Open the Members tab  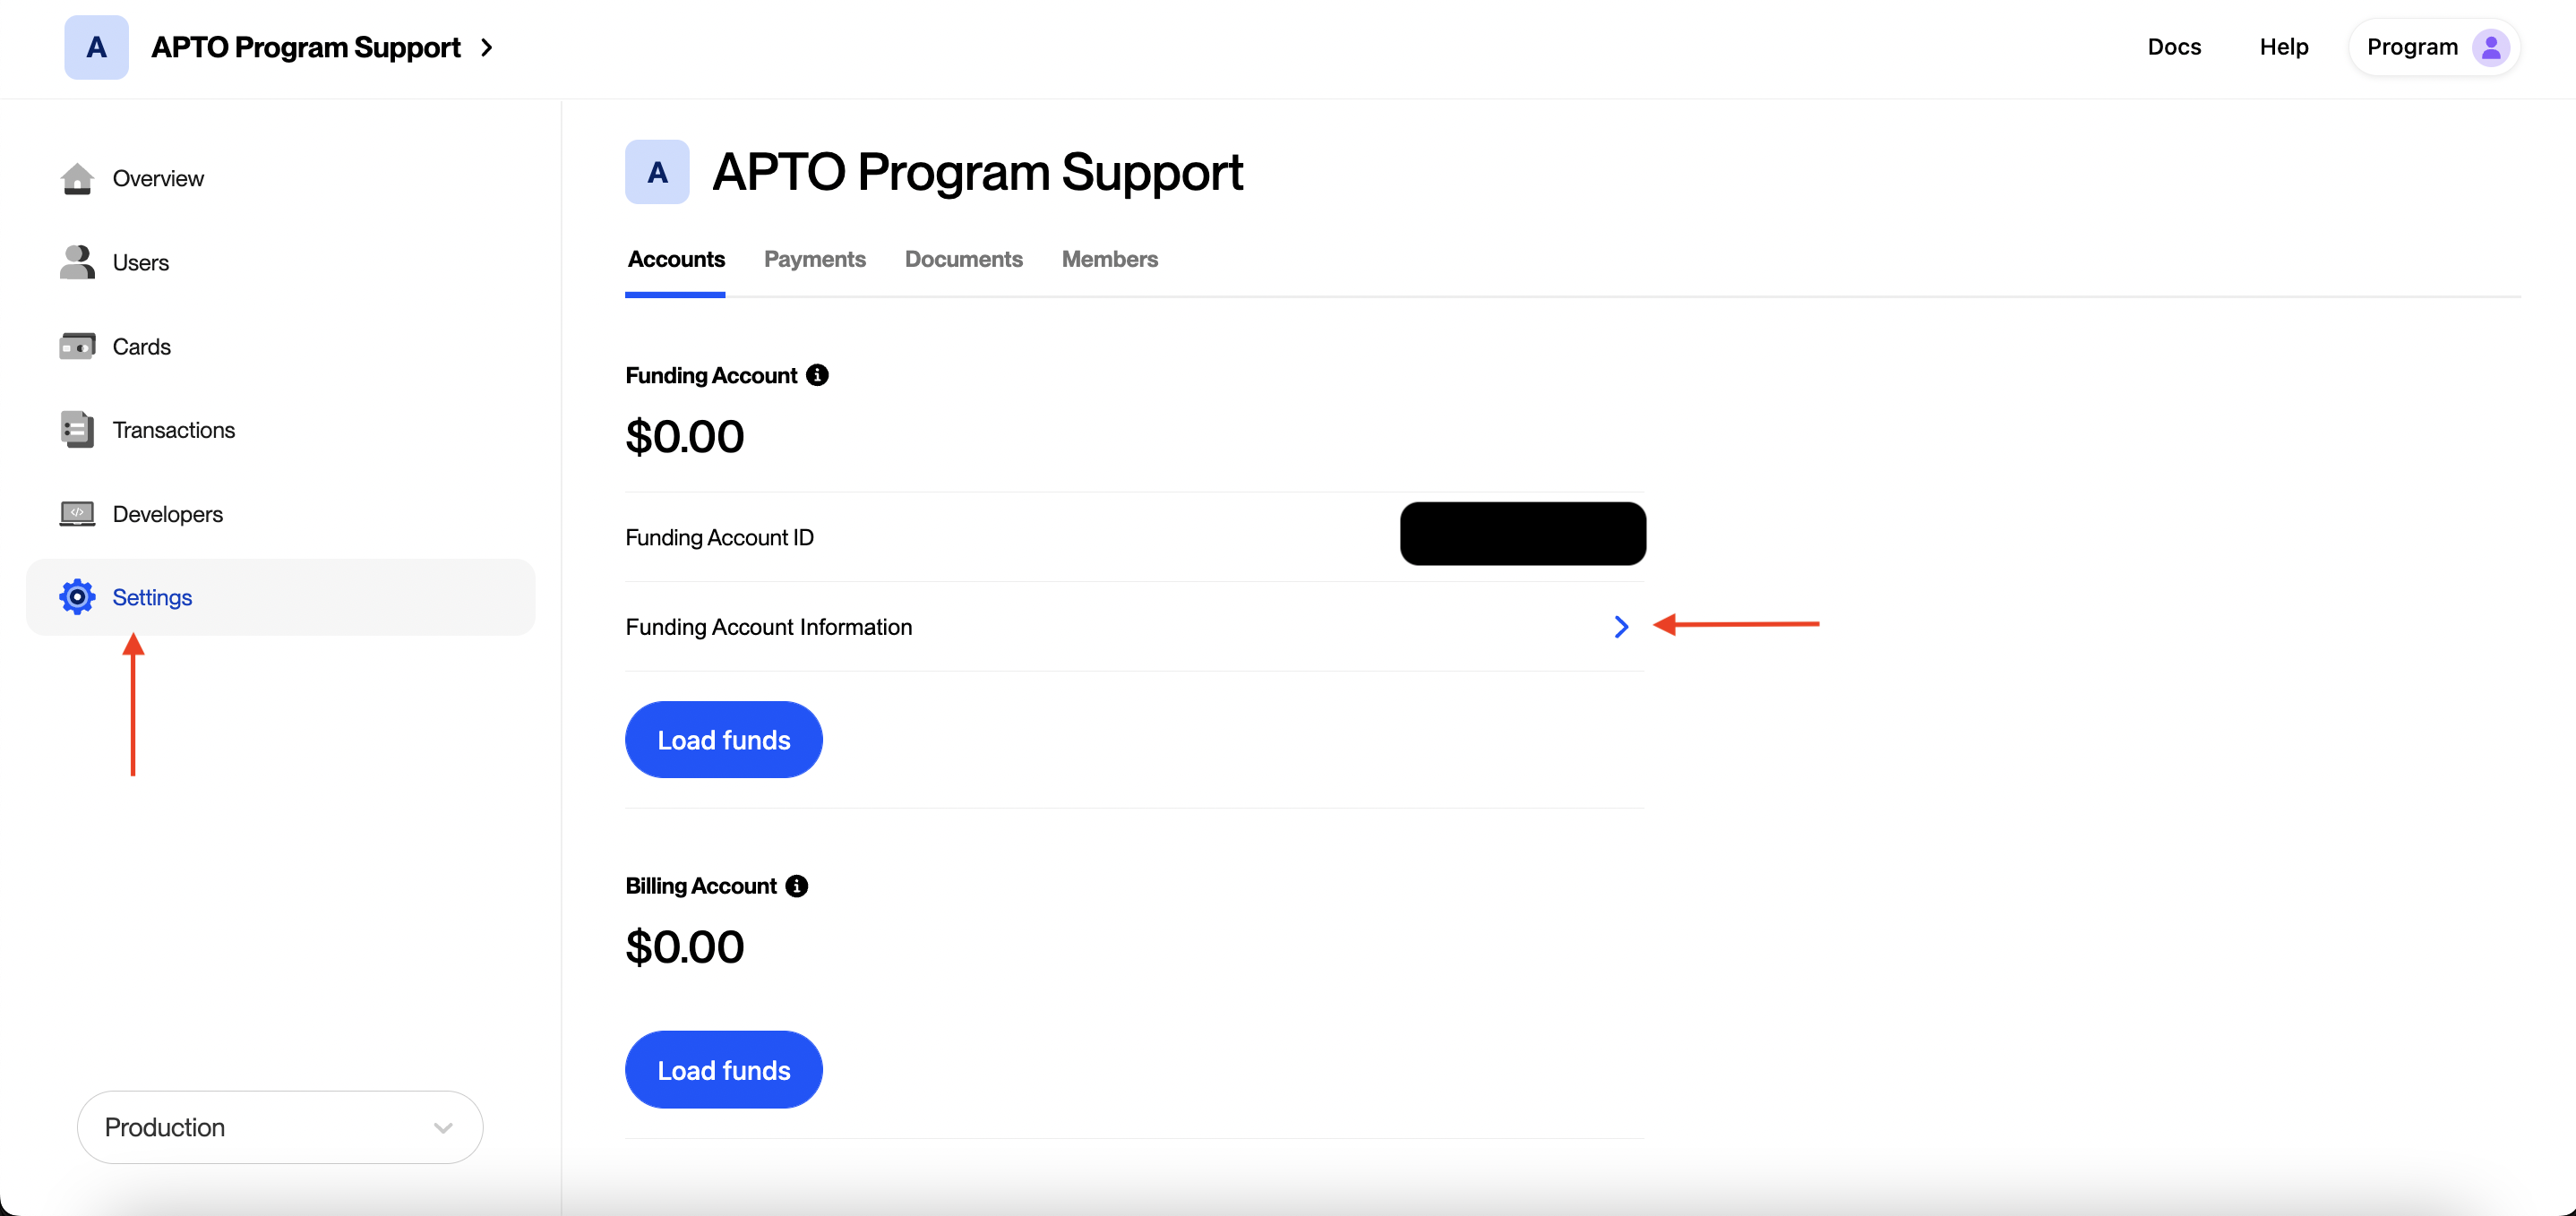point(1109,259)
